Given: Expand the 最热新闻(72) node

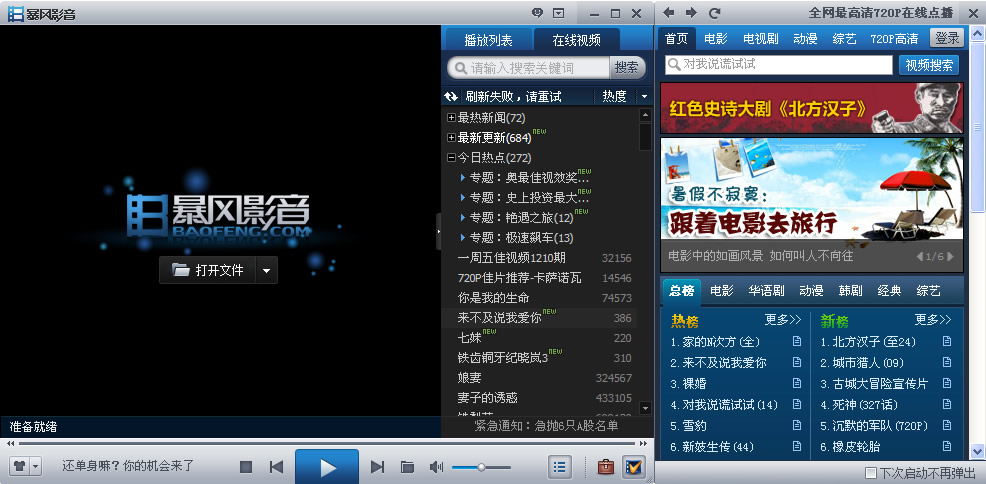Looking at the screenshot, I should pyautogui.click(x=451, y=118).
